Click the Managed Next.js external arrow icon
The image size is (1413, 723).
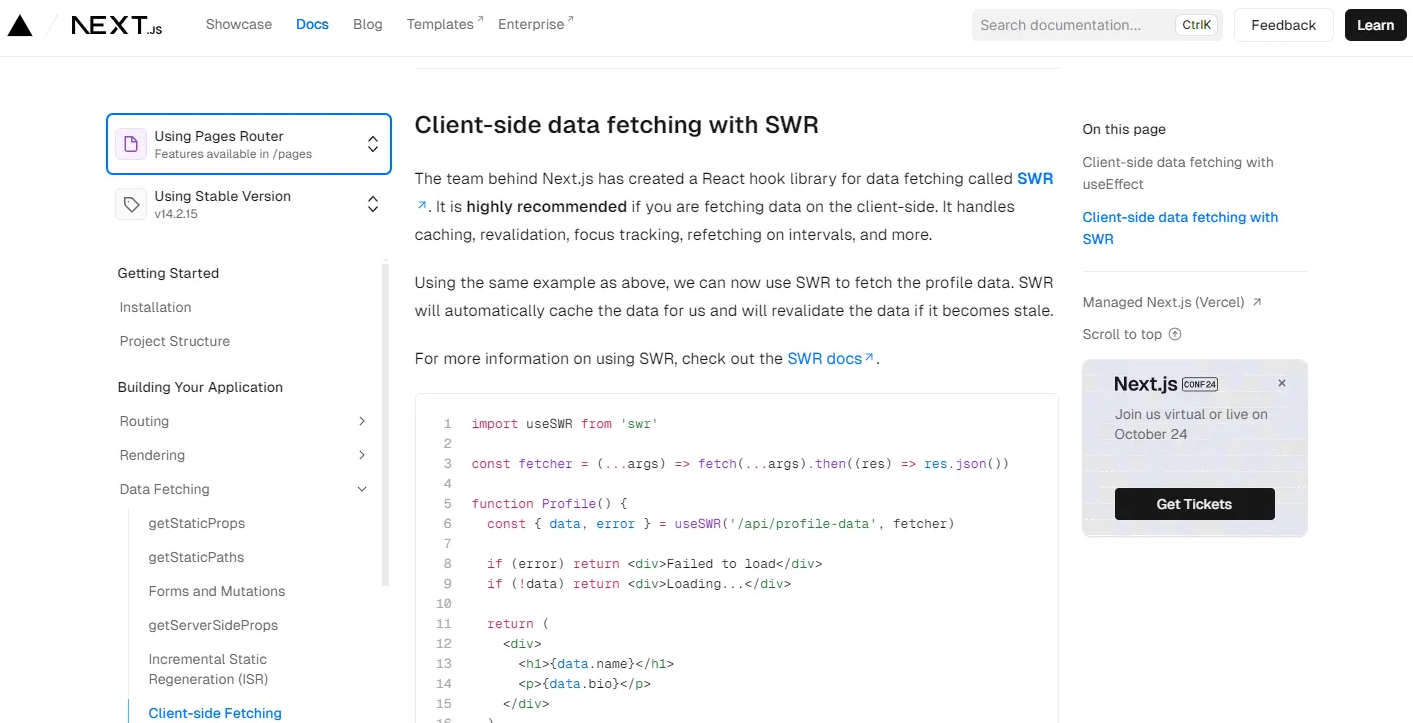click(1257, 302)
